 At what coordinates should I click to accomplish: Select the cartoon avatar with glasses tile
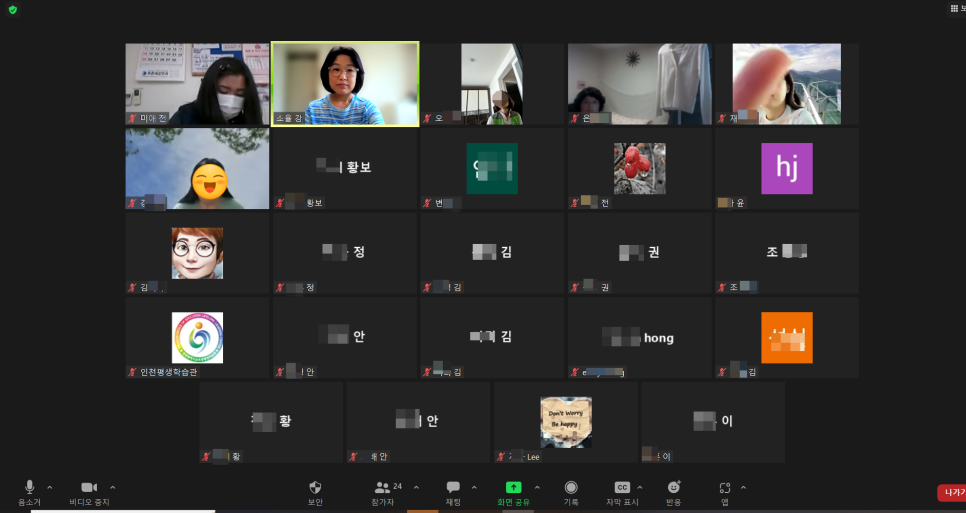(x=197, y=253)
